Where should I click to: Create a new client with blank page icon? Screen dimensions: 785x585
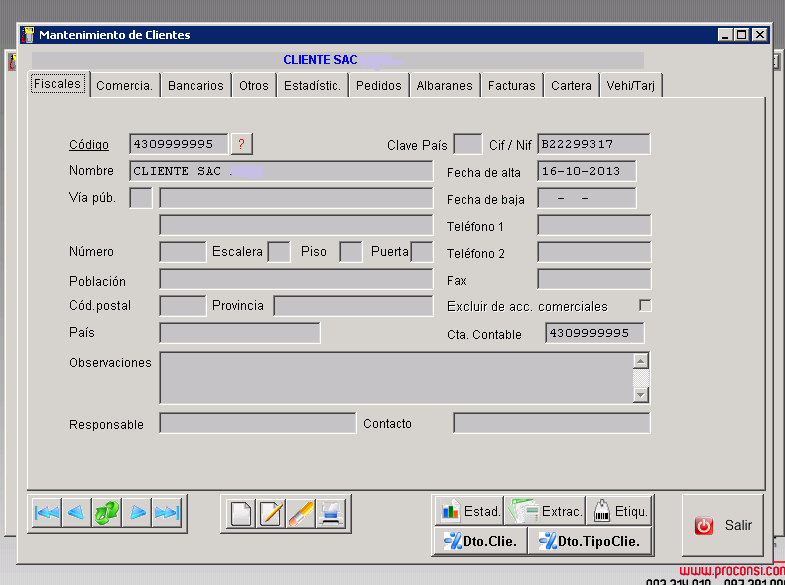241,513
